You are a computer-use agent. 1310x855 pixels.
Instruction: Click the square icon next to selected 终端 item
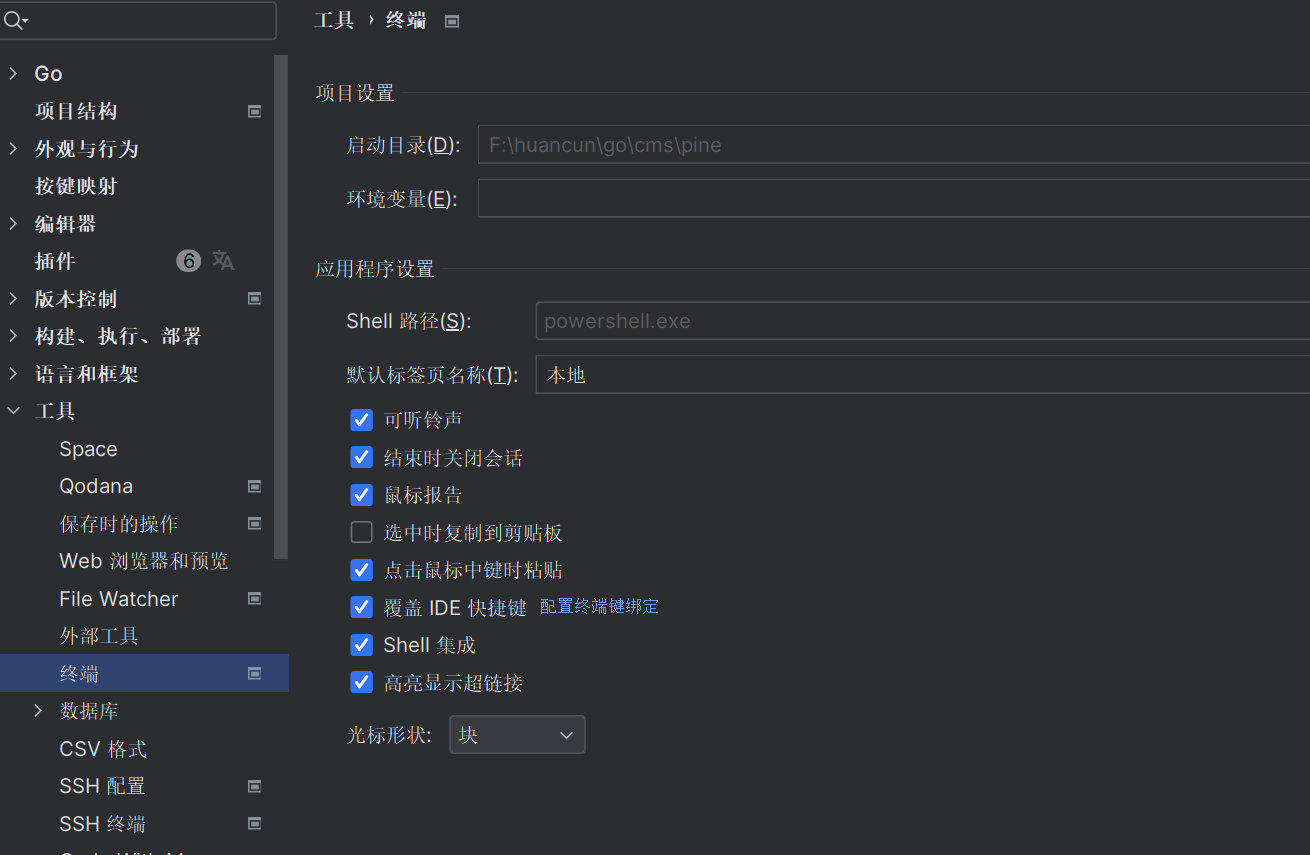point(254,673)
